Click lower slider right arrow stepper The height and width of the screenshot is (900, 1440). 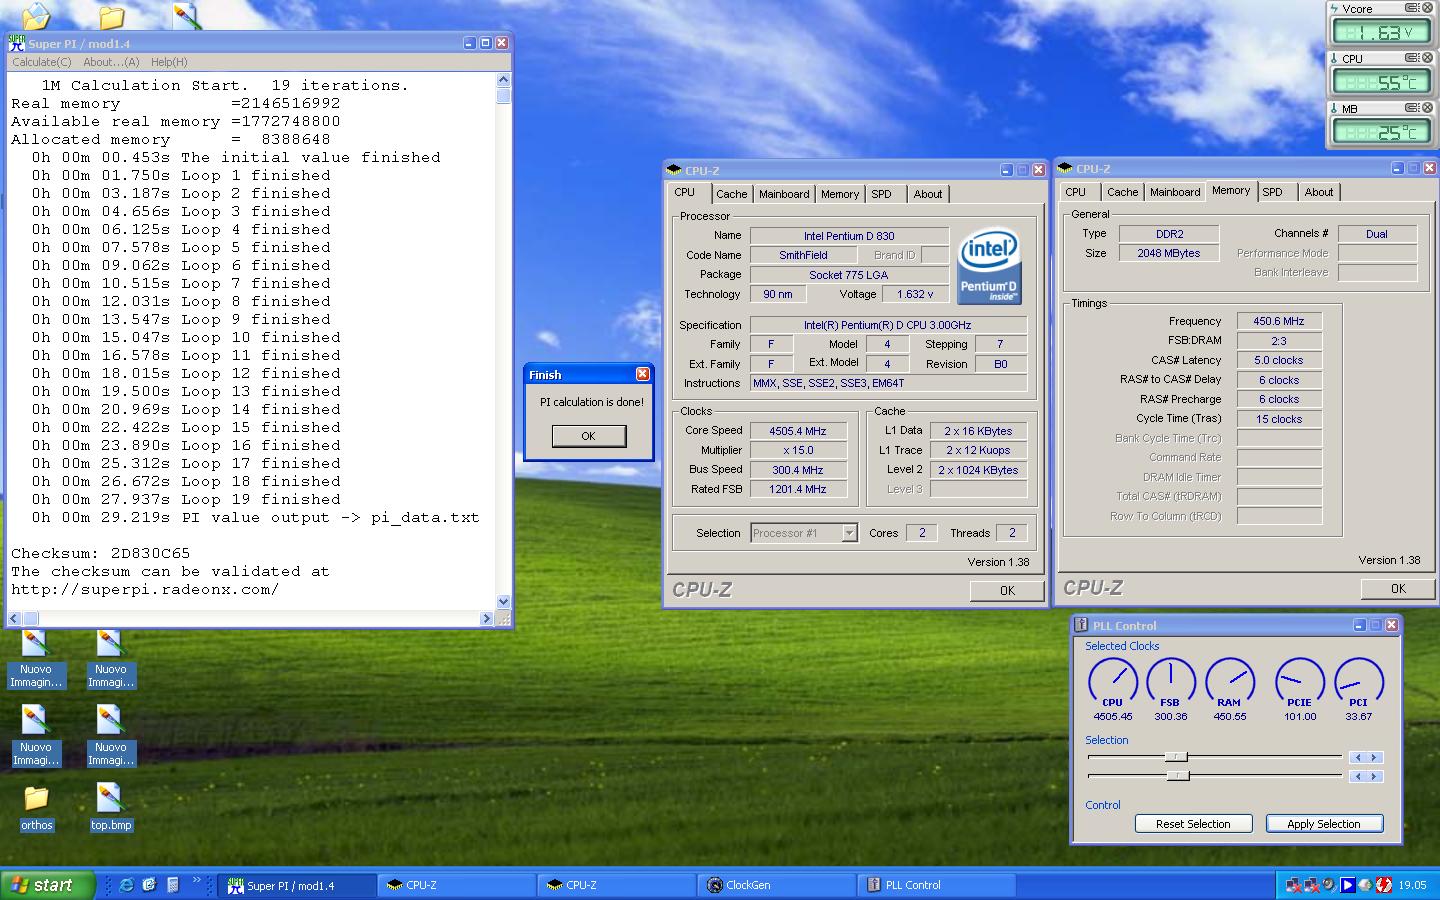pos(1375,776)
